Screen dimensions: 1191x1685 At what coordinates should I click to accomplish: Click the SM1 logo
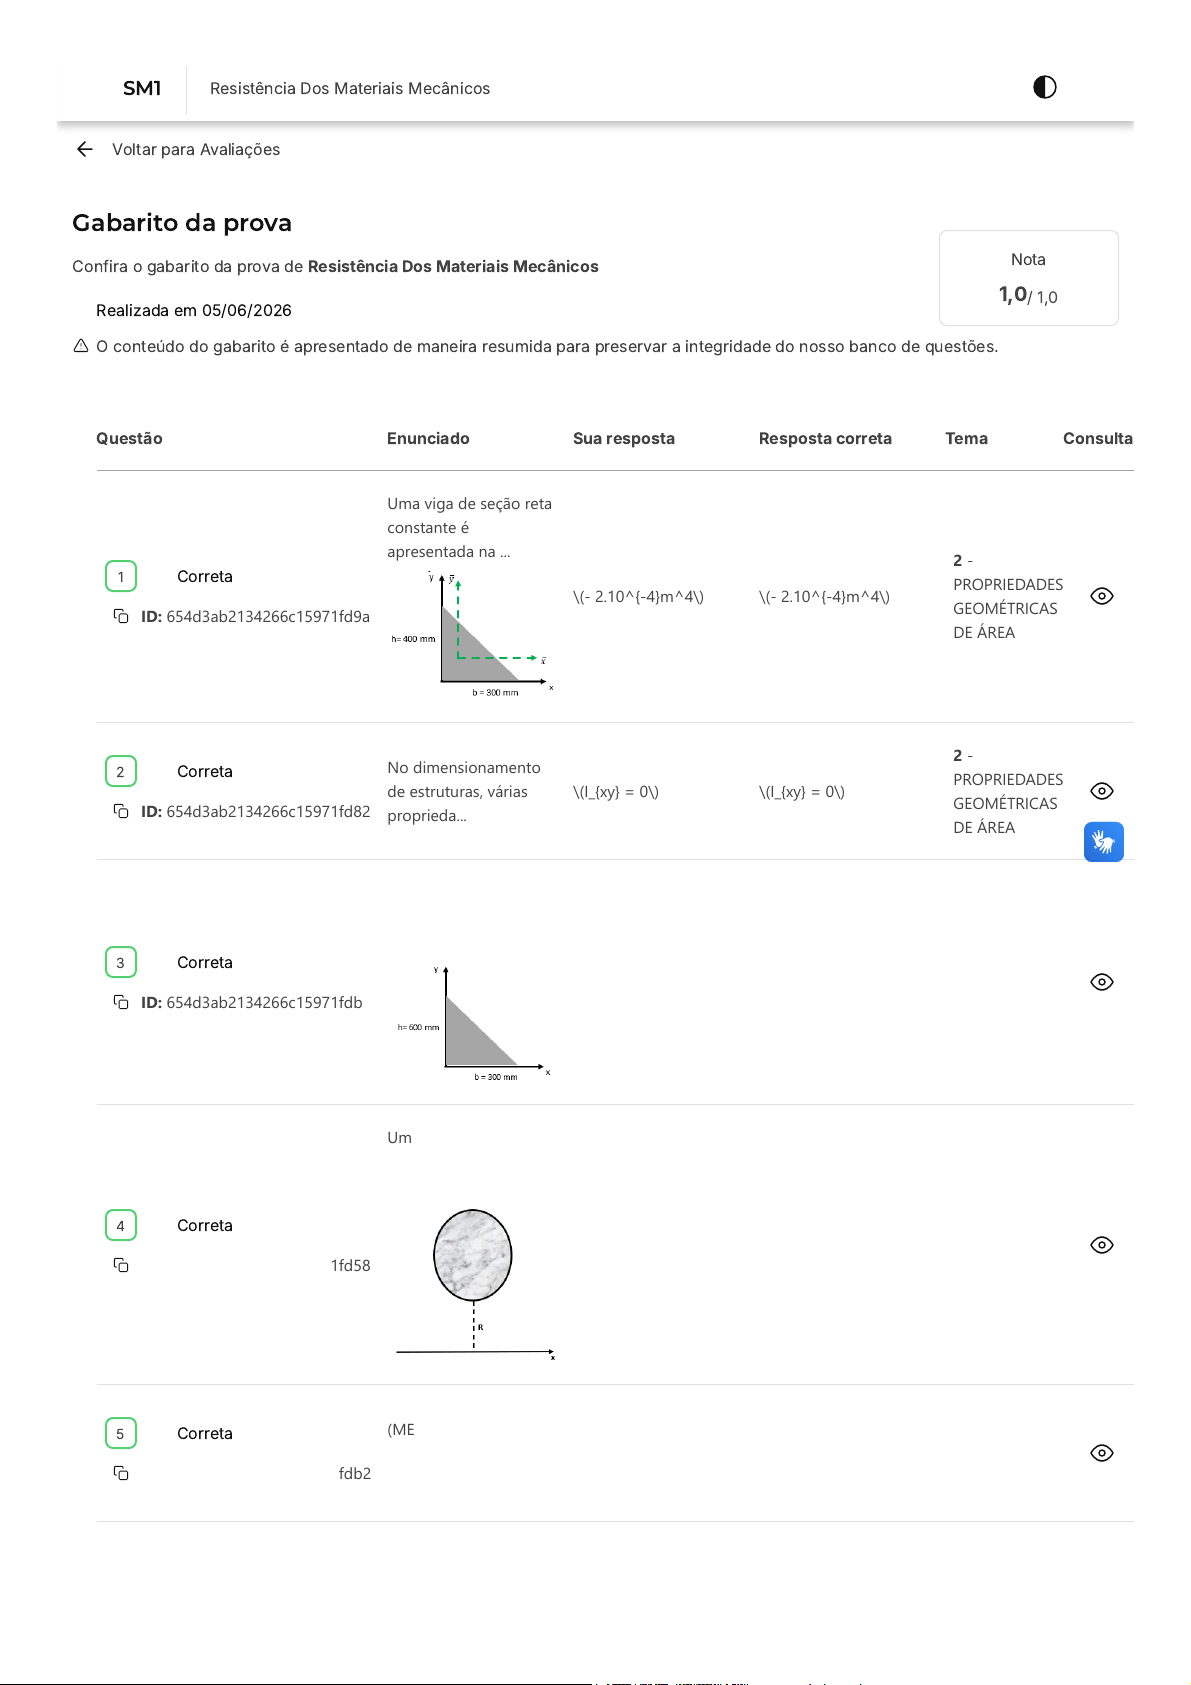coord(142,88)
